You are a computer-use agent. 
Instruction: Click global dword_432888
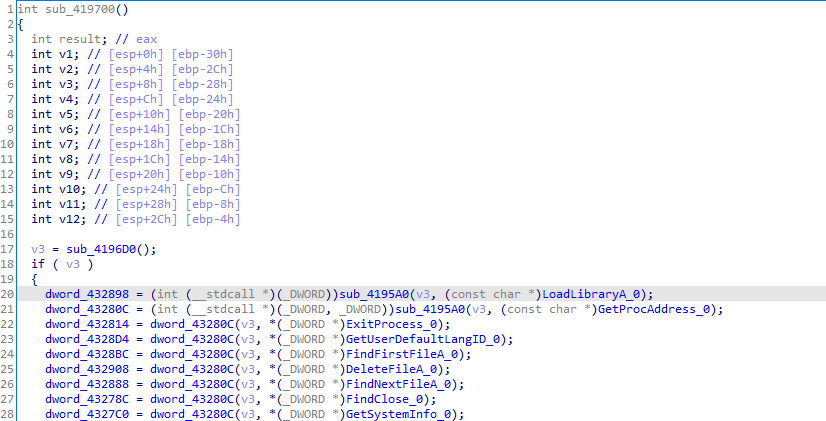(x=87, y=384)
